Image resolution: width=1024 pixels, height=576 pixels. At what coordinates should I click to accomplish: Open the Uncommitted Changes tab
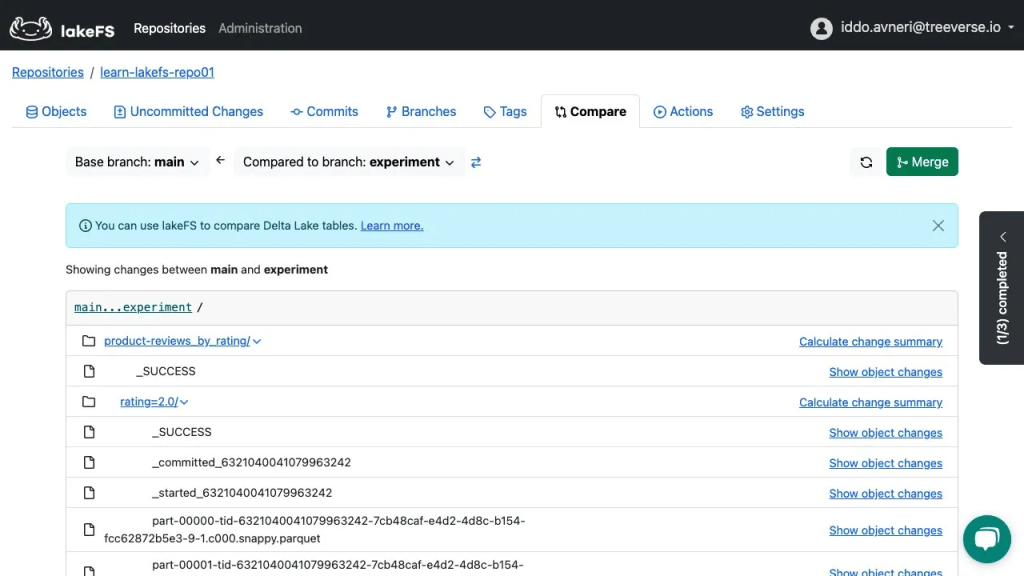coord(188,112)
